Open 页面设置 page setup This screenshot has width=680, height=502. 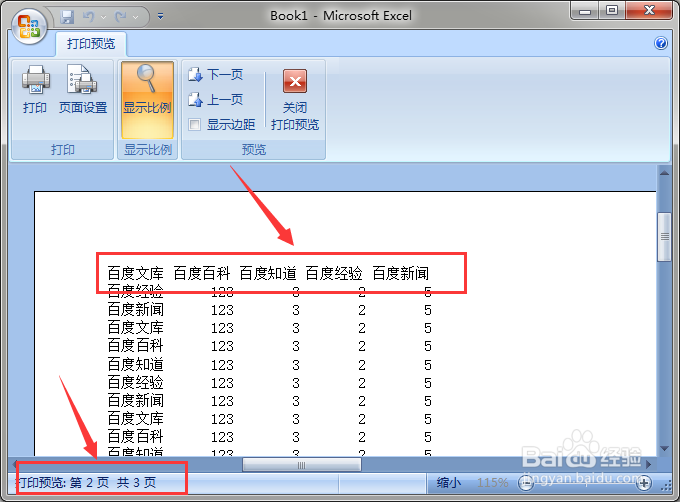click(x=83, y=89)
